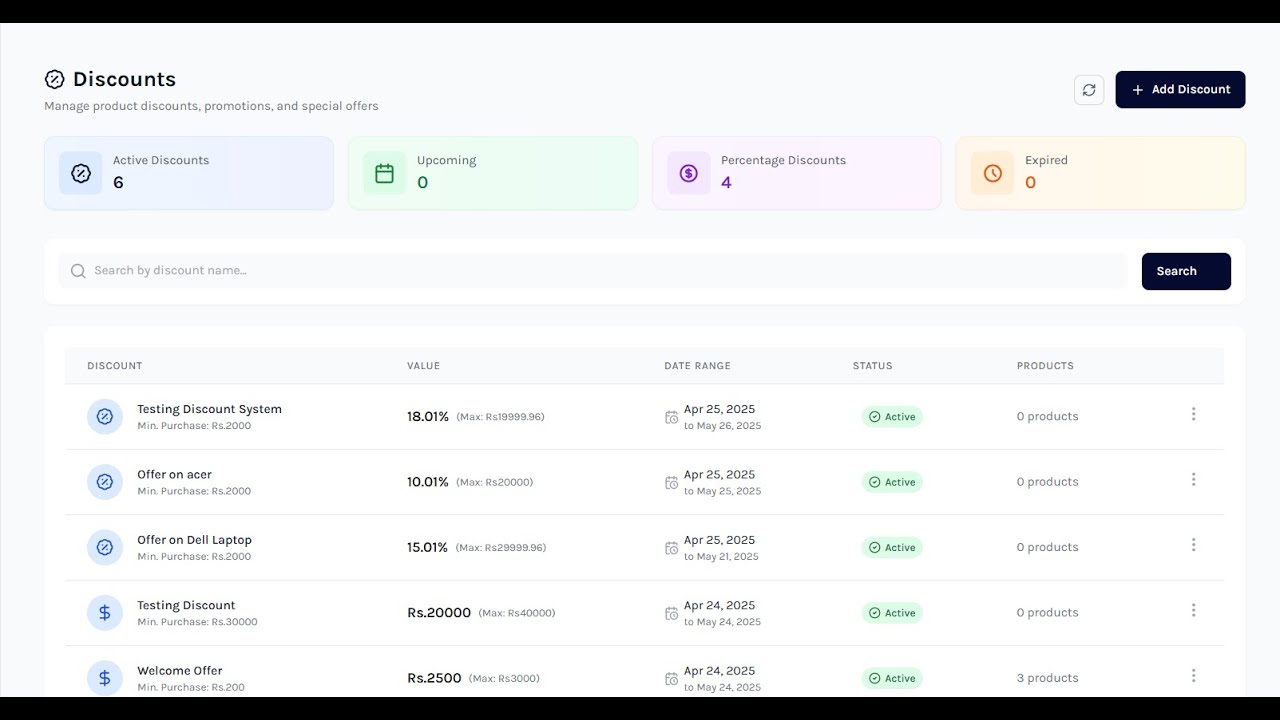Select the Expired summary card
This screenshot has width=1280, height=720.
tap(1101, 173)
